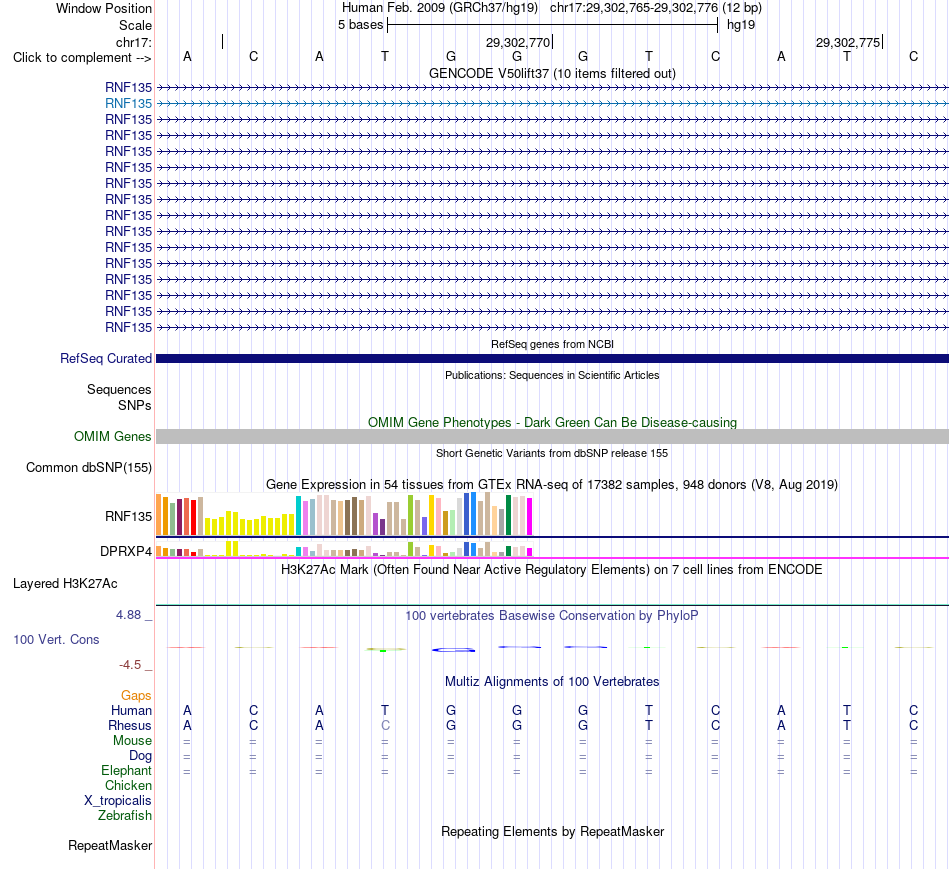Click the Mouse alignment row label
This screenshot has width=950, height=869.
(132, 741)
